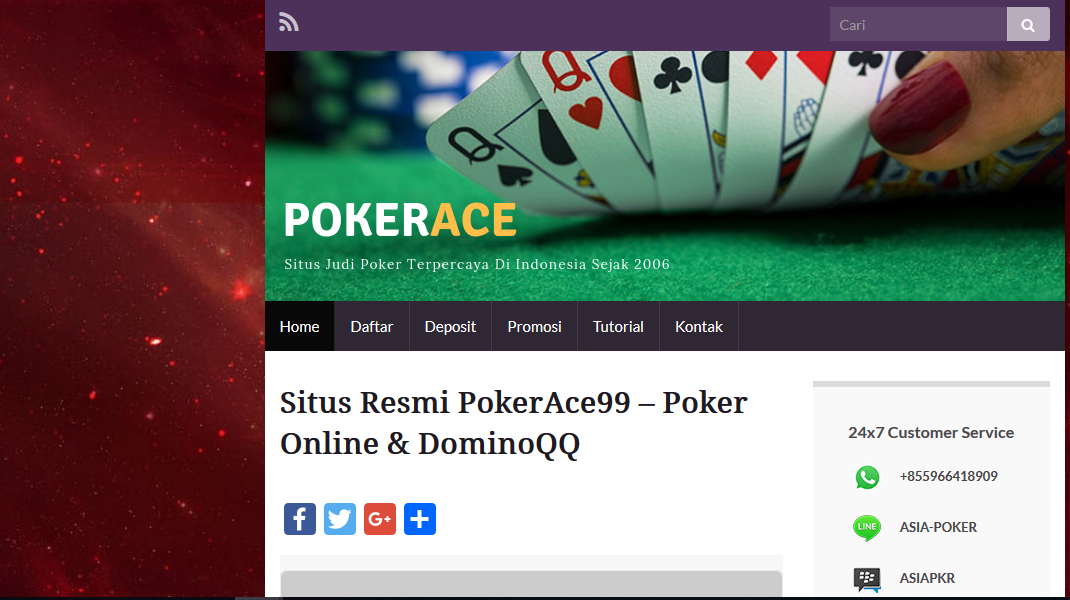Open the blue plus share icon
Image resolution: width=1070 pixels, height=600 pixels.
click(x=420, y=519)
